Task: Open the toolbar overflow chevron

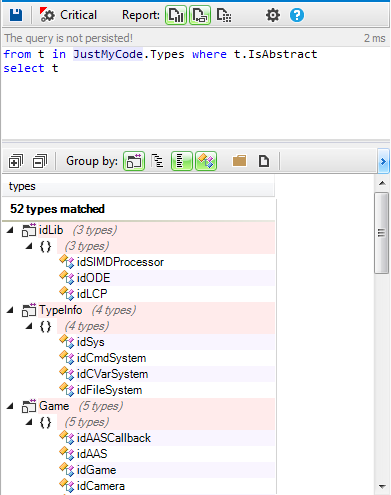Action: pos(383,162)
